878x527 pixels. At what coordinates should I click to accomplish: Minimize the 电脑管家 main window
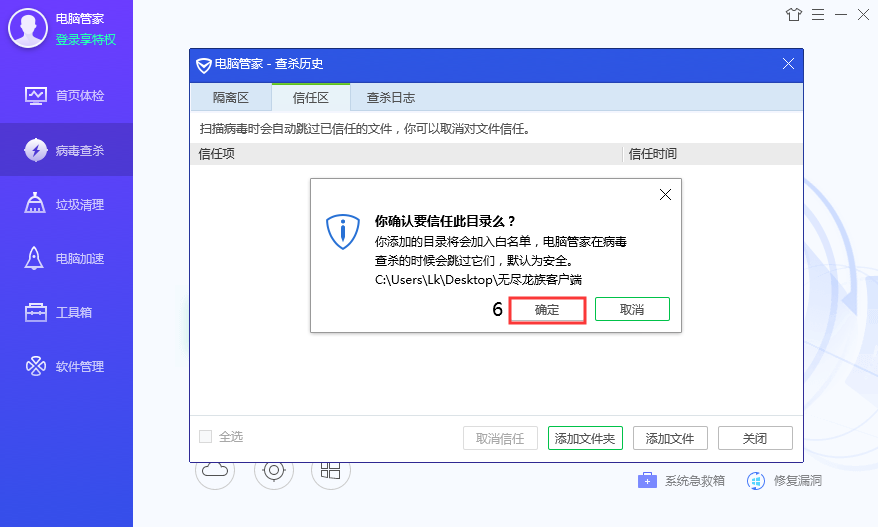point(840,15)
